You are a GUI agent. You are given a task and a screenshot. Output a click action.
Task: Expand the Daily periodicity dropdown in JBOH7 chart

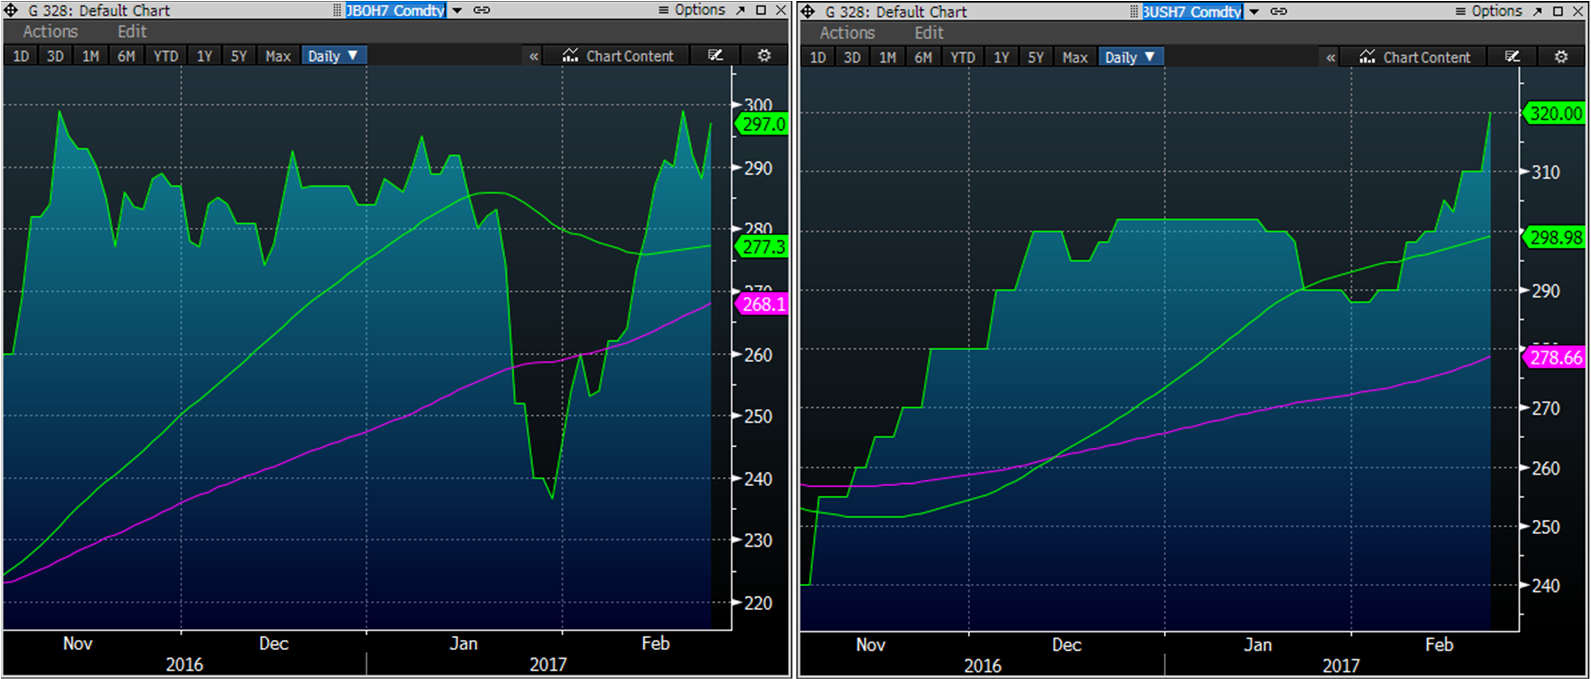click(x=334, y=56)
